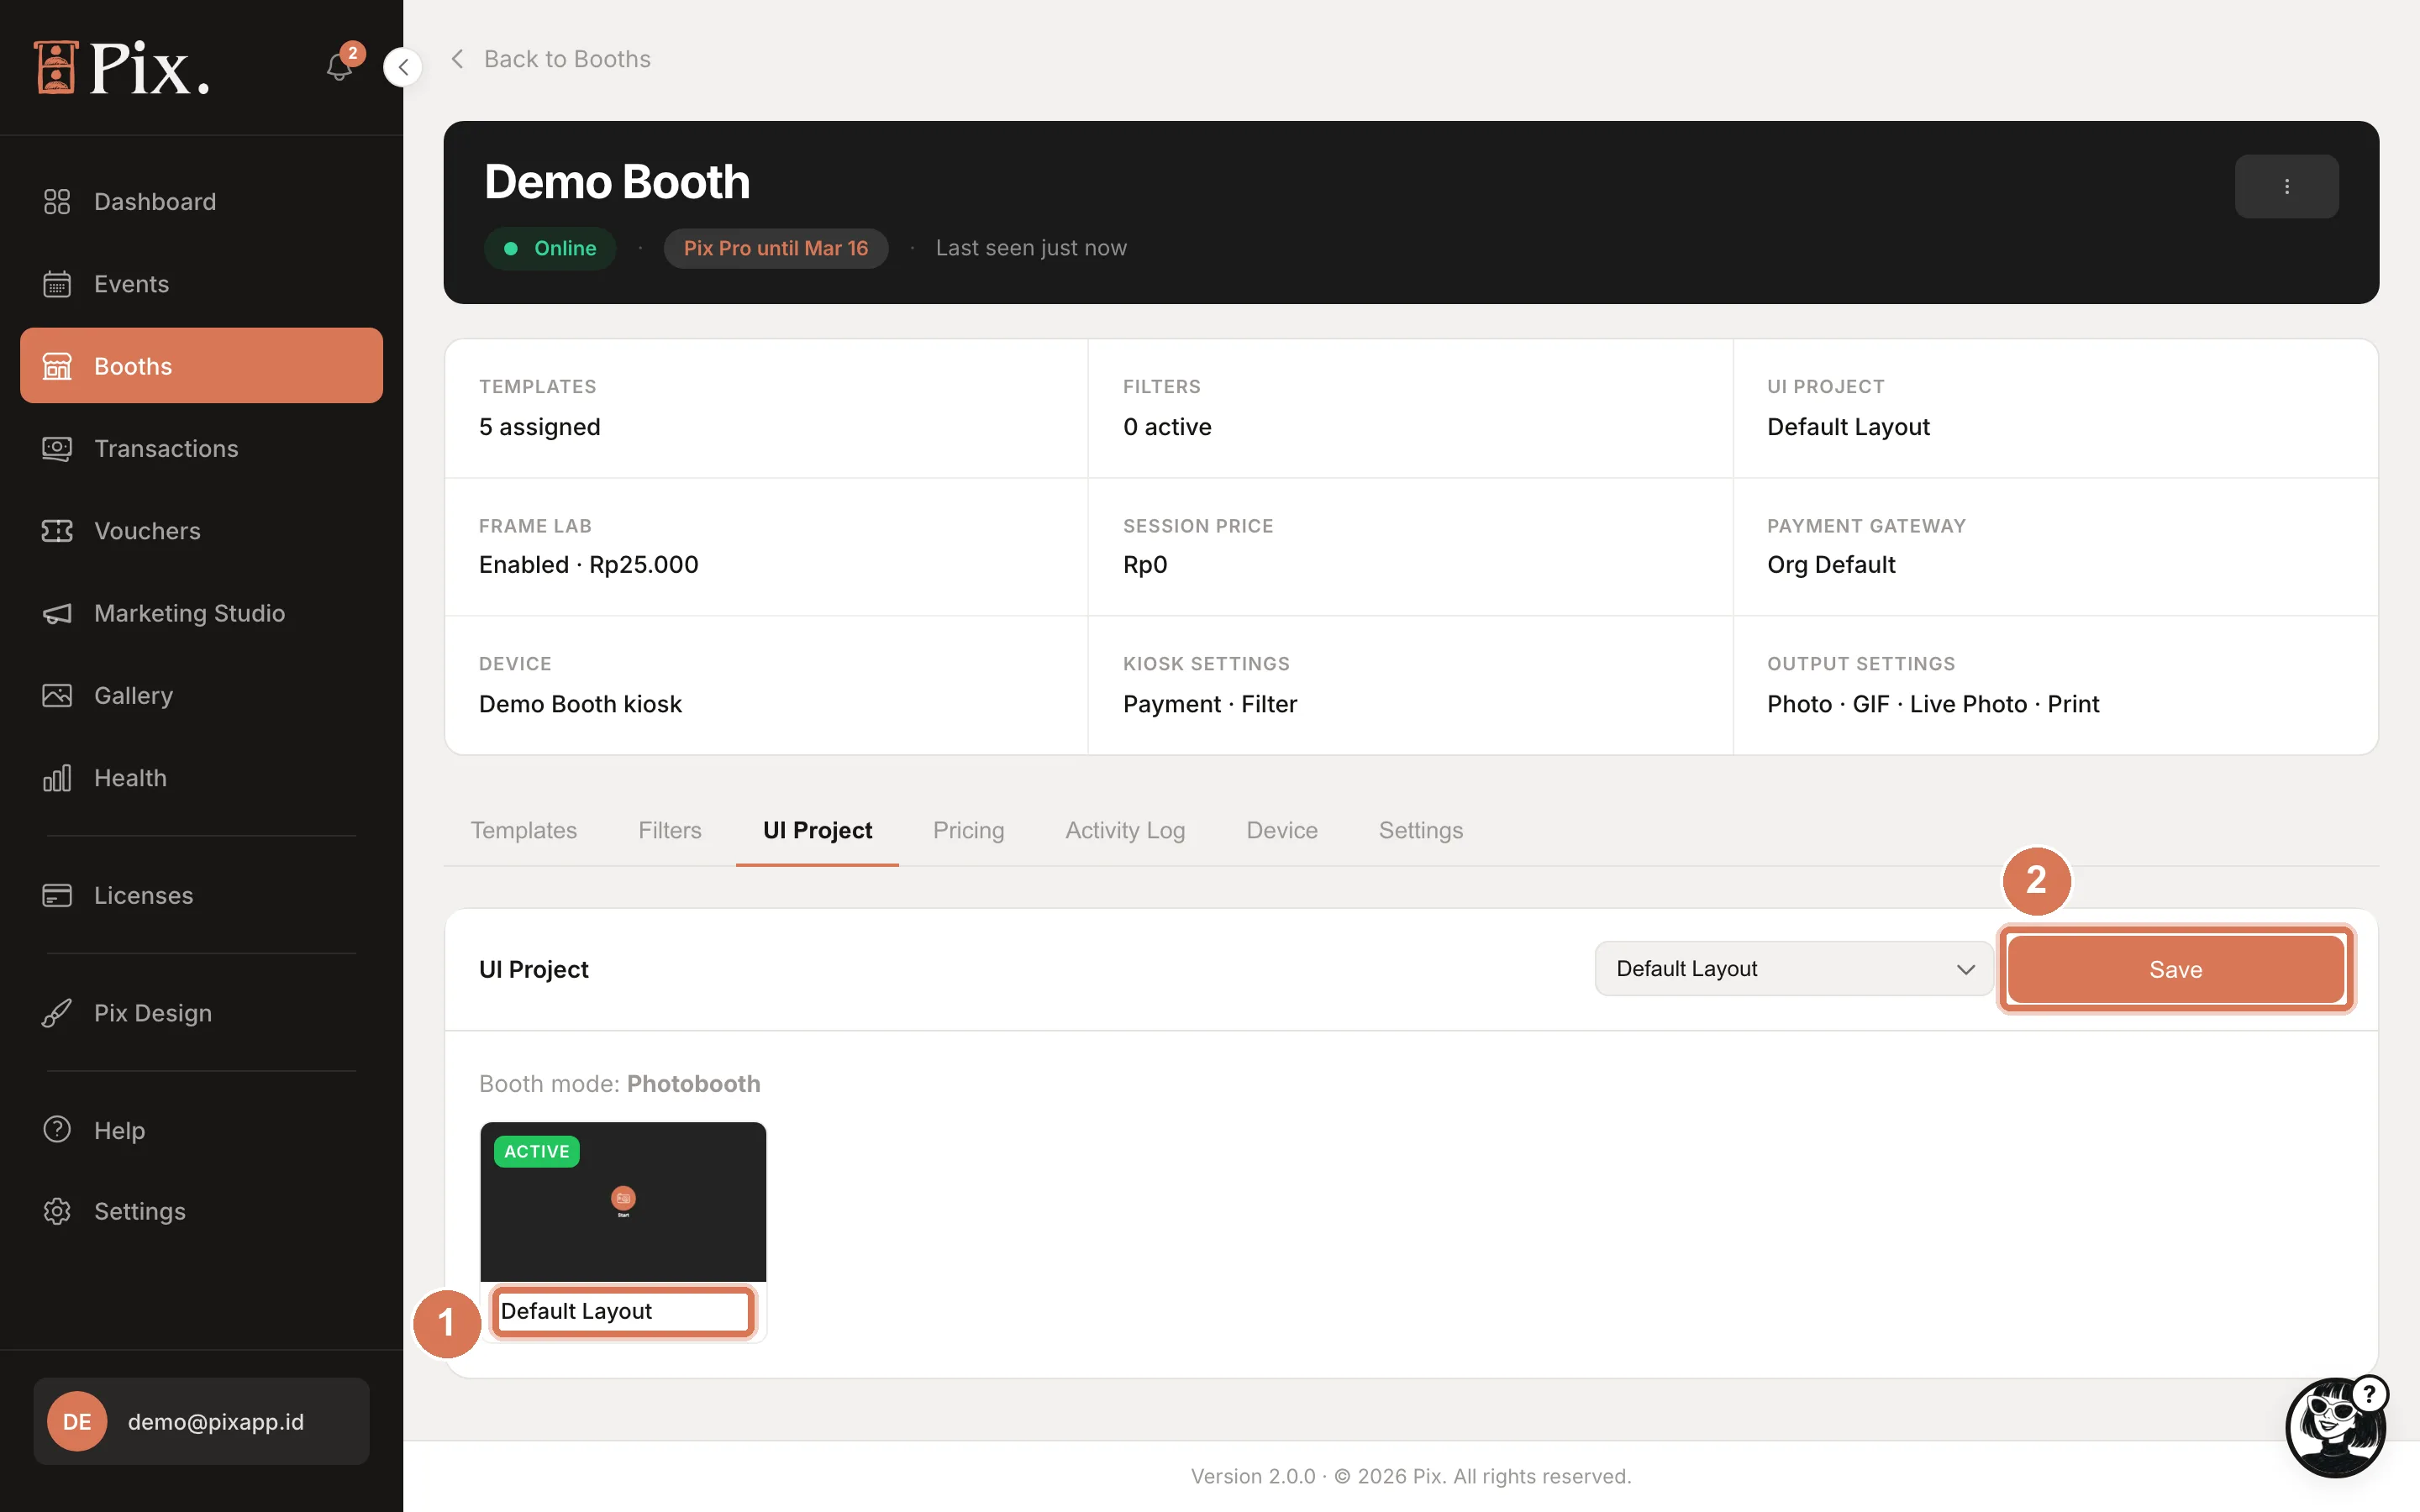Click the Dashboard grid icon
2420x1512 pixels.
pos(57,202)
